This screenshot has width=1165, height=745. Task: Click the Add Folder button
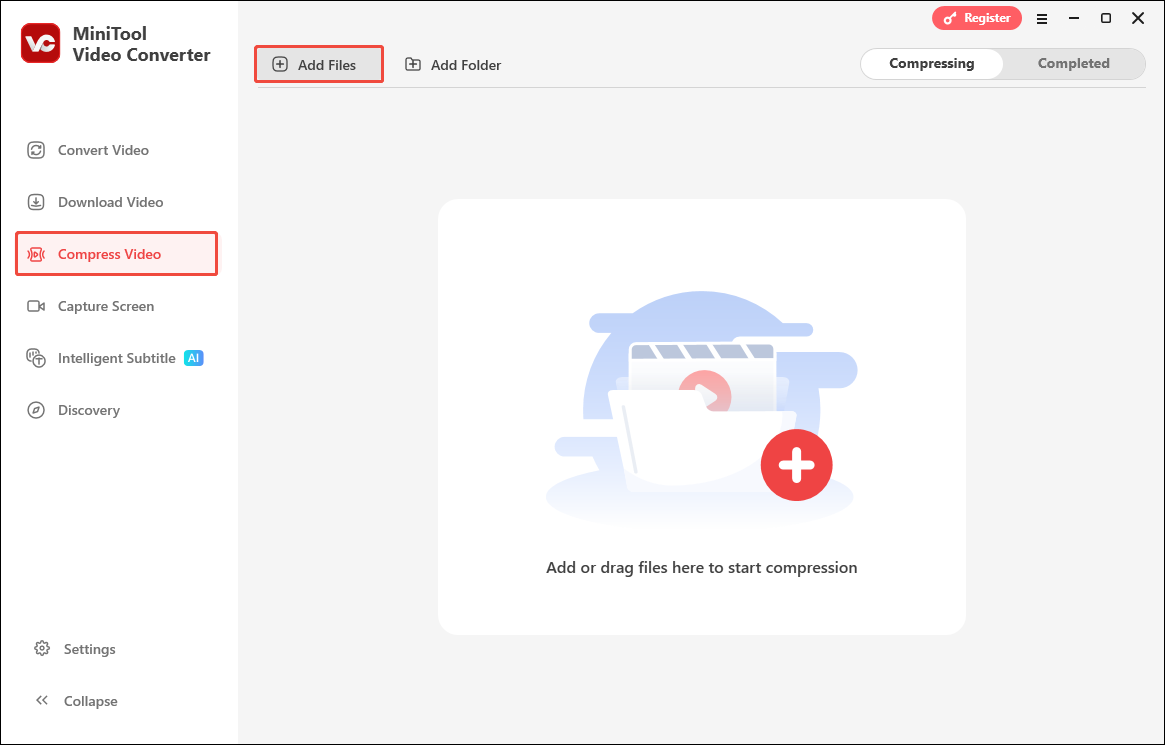click(452, 64)
